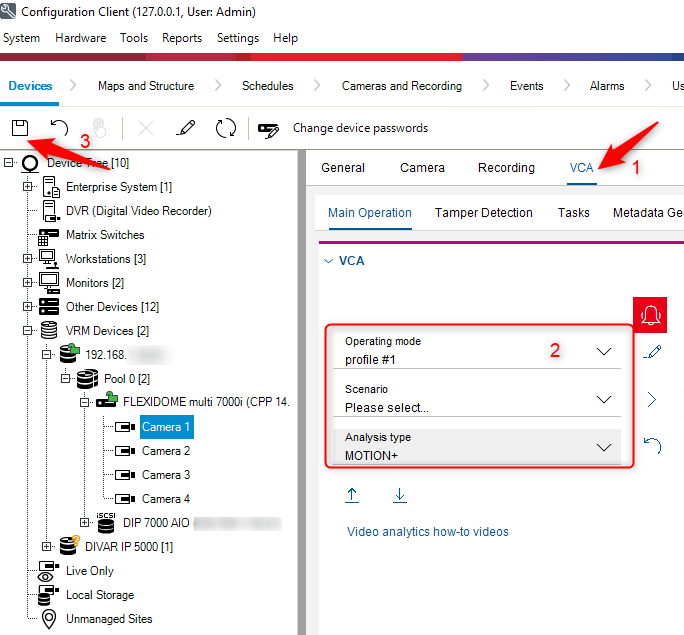Click the download arrow icon below Analysis type
This screenshot has width=684, height=635.
pos(399,495)
